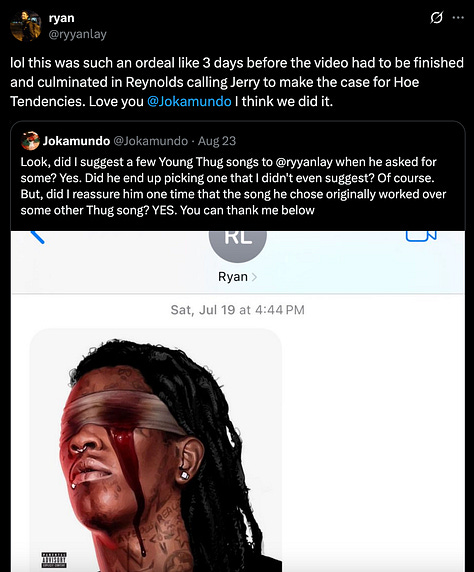Open the three-dot more options menu
The width and height of the screenshot is (474, 572).
pyautogui.click(x=458, y=18)
